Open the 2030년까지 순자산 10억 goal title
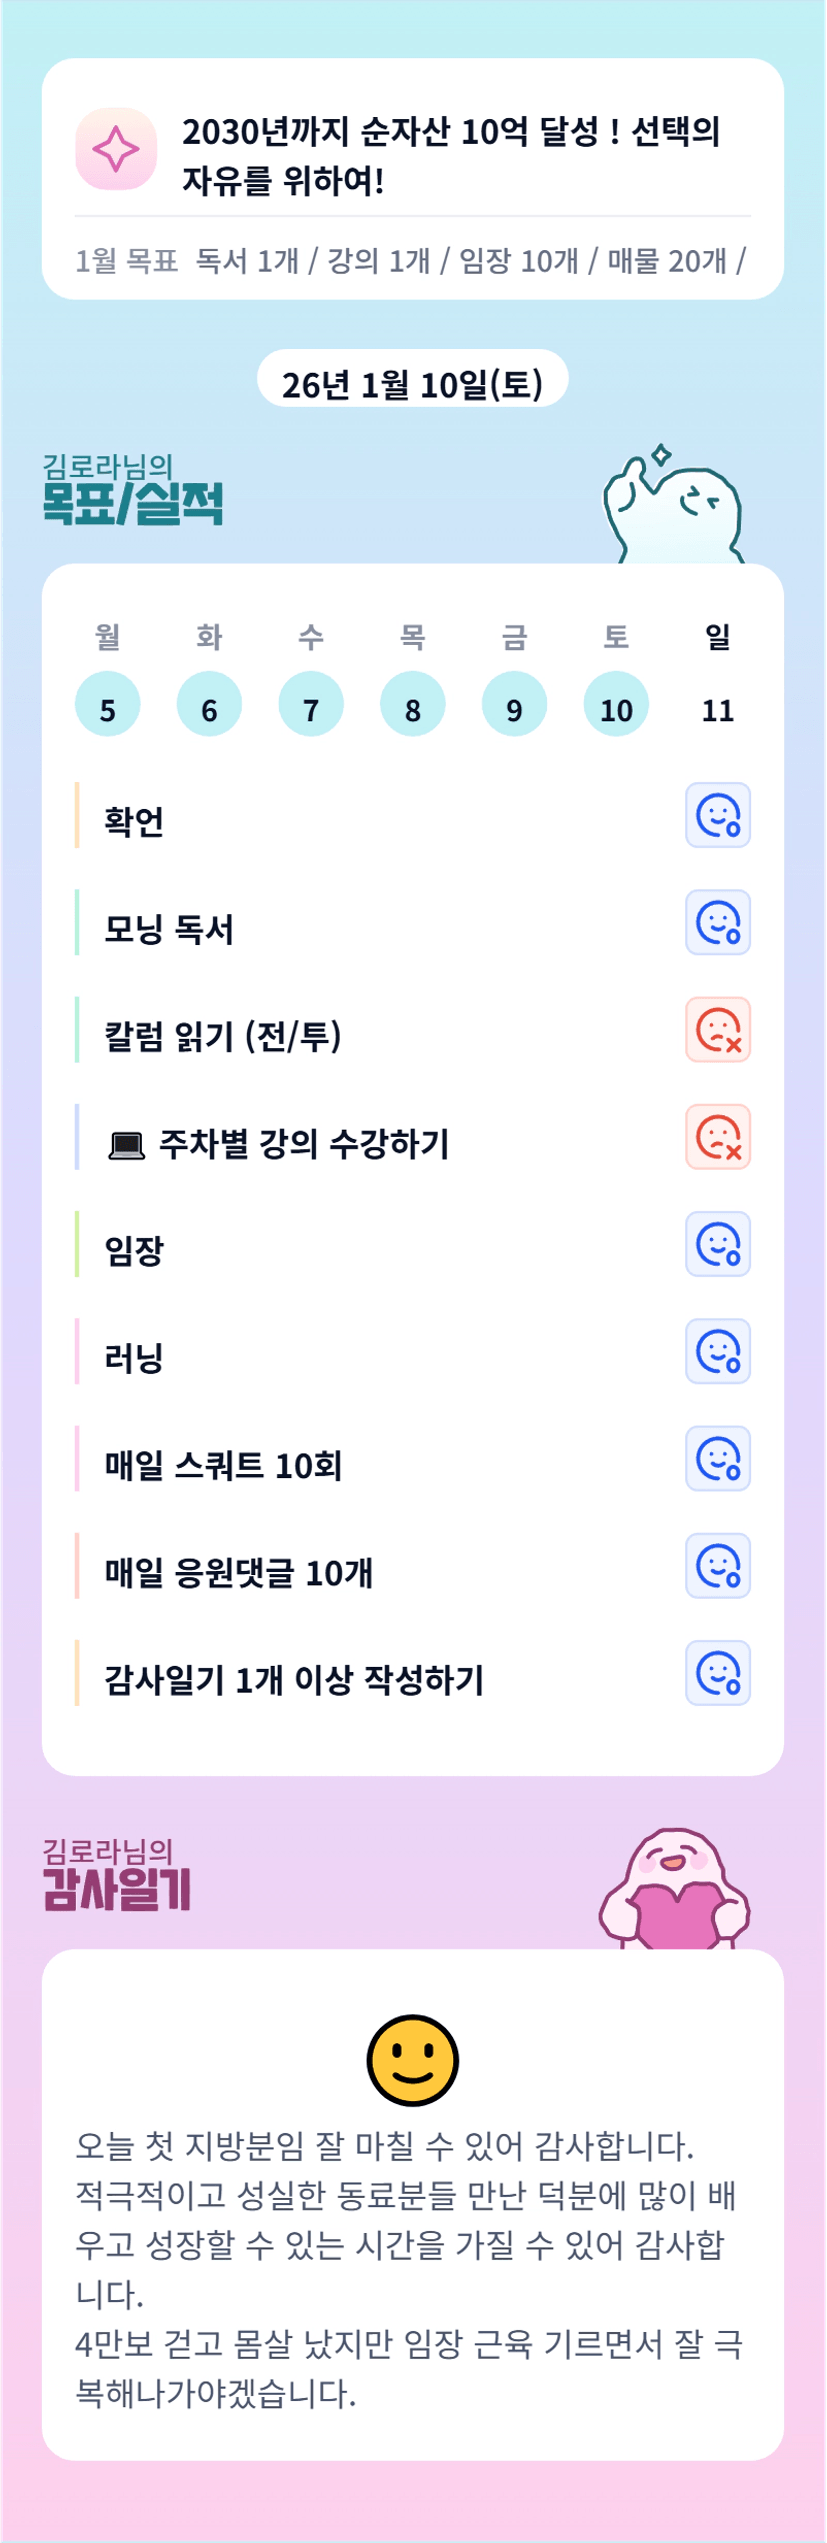 point(450,155)
